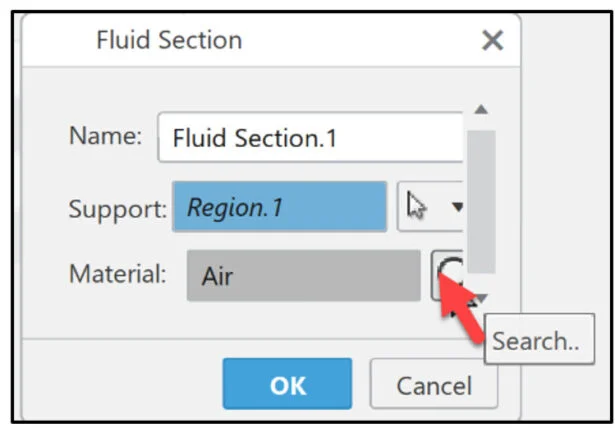Close the Fluid Section dialog

[492, 41]
